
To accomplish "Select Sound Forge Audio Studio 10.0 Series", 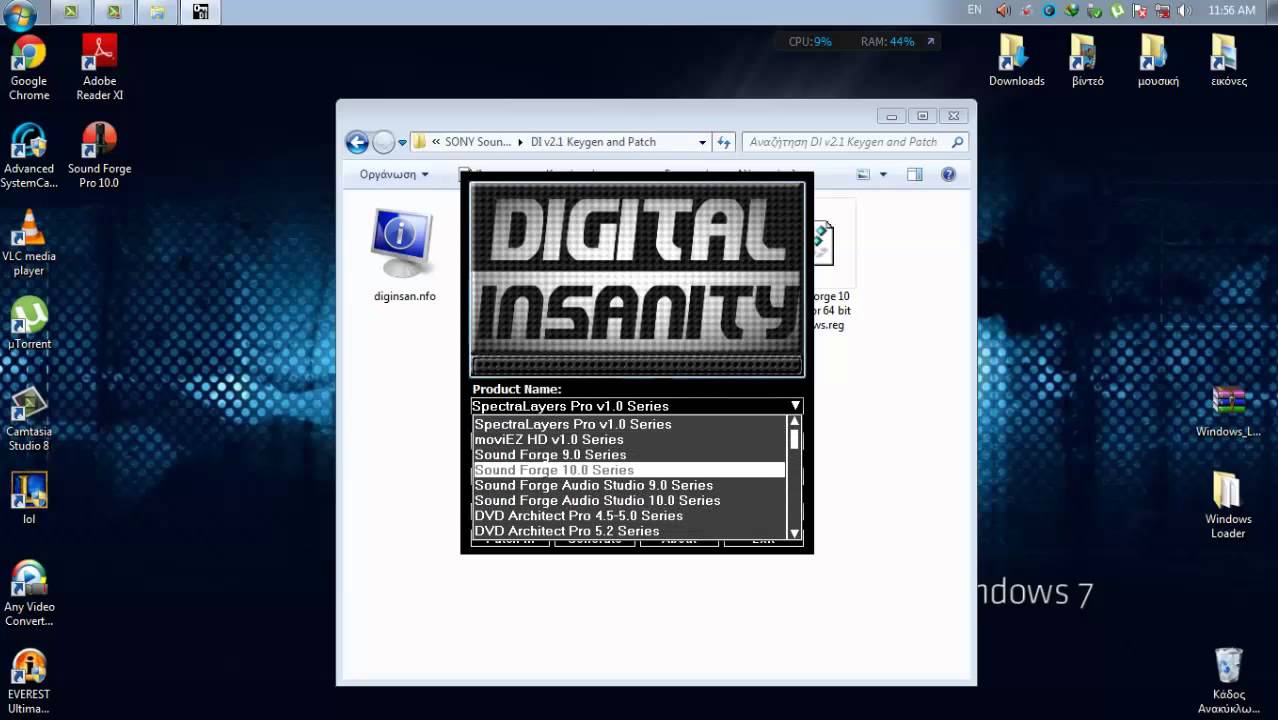I will 629,500.
